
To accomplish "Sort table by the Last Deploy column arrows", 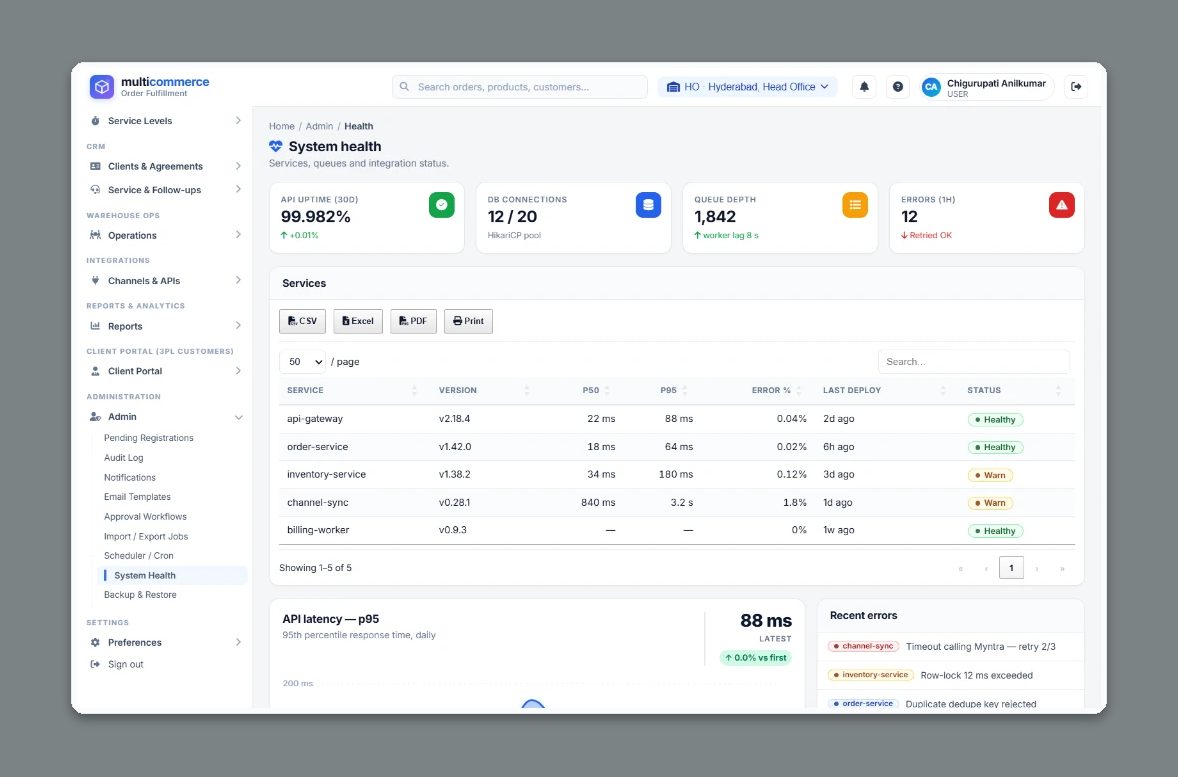I will tap(943, 391).
